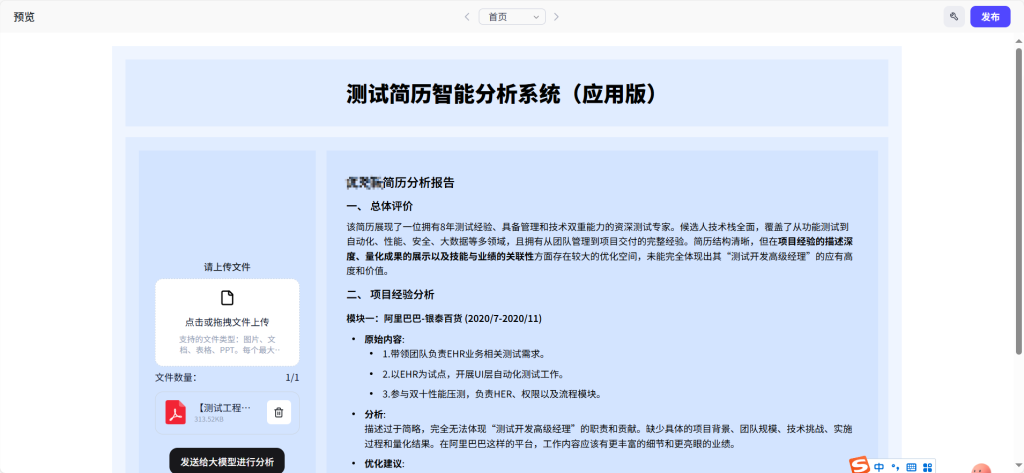Click the 预览 label in header

(24, 17)
